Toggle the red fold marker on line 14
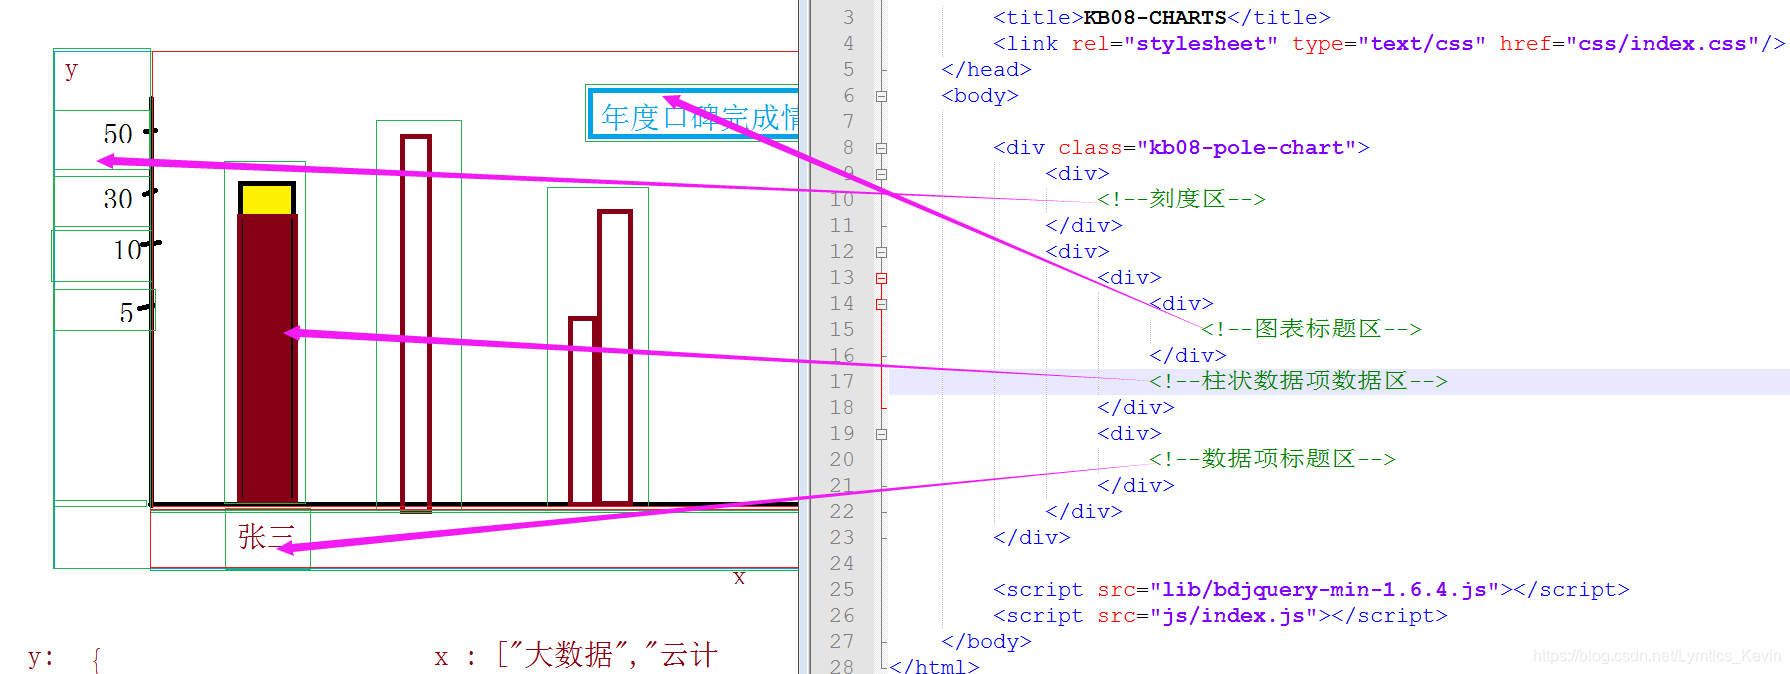 pos(881,304)
